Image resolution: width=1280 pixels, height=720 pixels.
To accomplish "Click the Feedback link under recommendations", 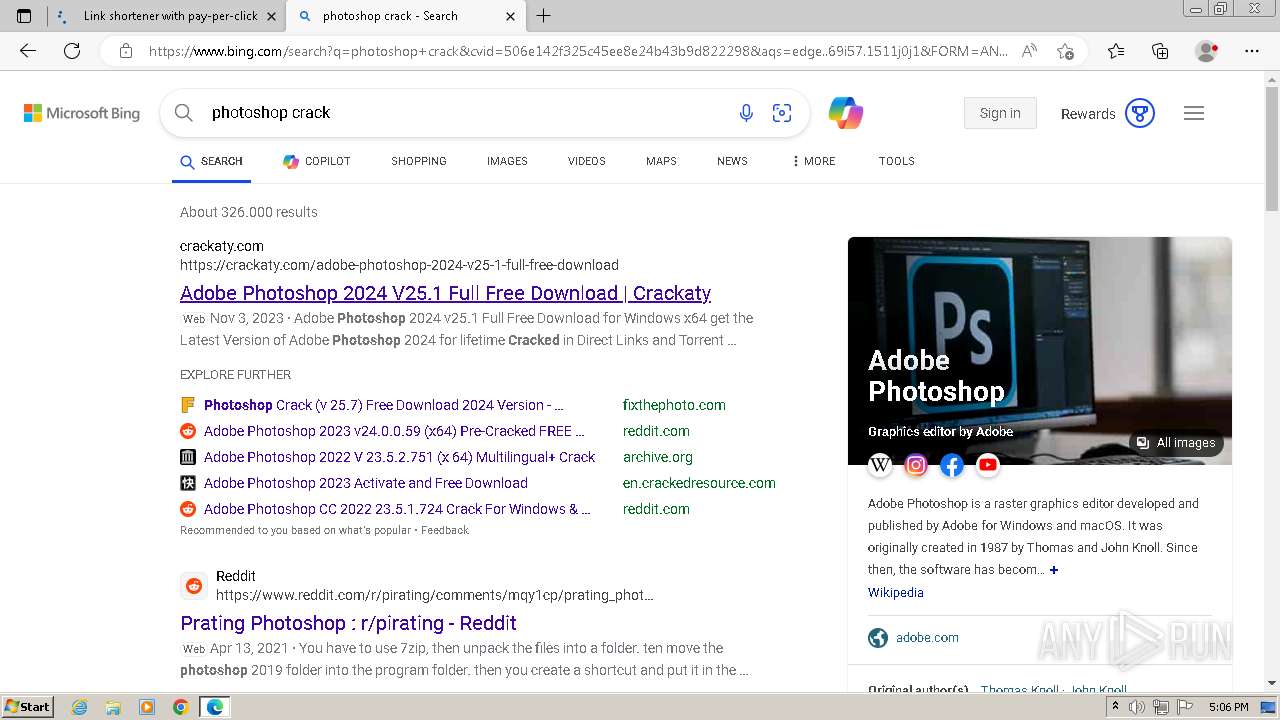I will [x=445, y=530].
